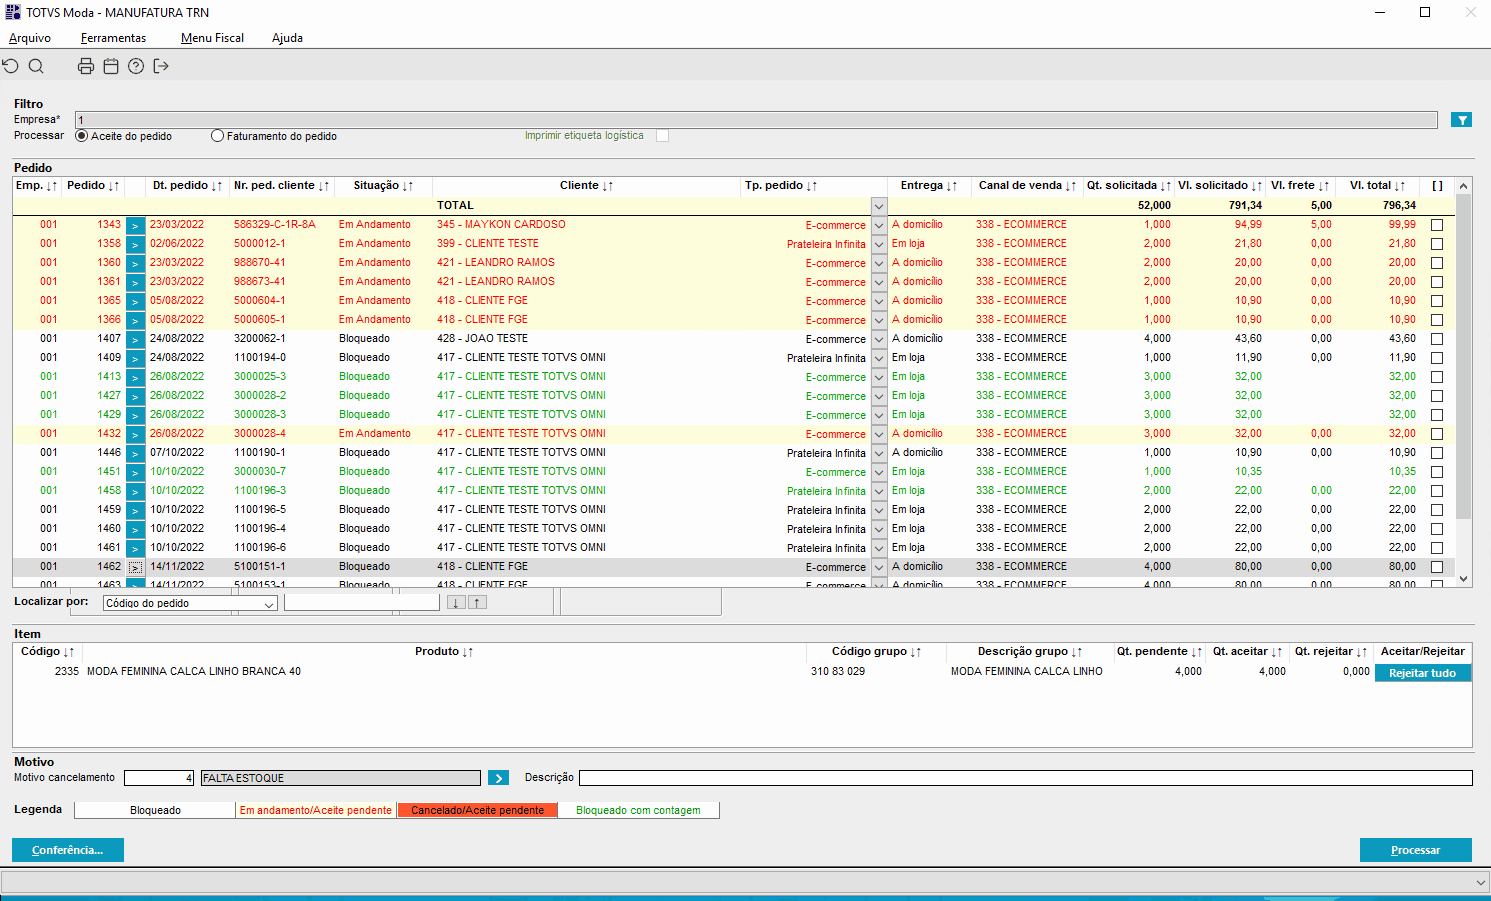Tick the checkbox for order 1451

pyautogui.click(x=1437, y=472)
